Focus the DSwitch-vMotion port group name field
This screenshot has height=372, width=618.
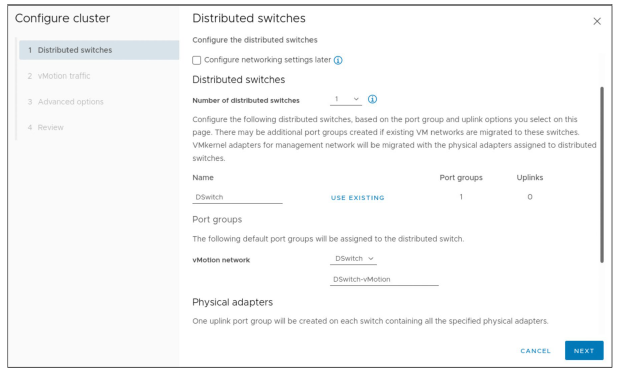384,279
